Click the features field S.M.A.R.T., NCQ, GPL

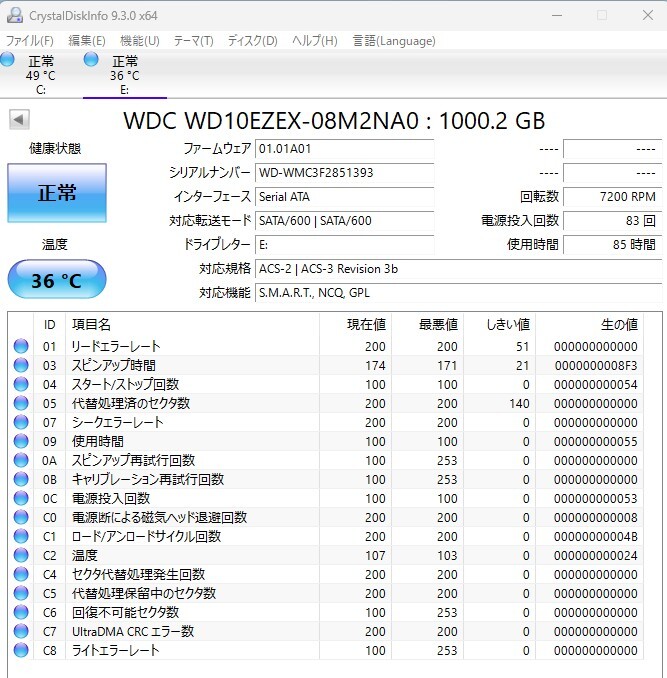pos(458,293)
